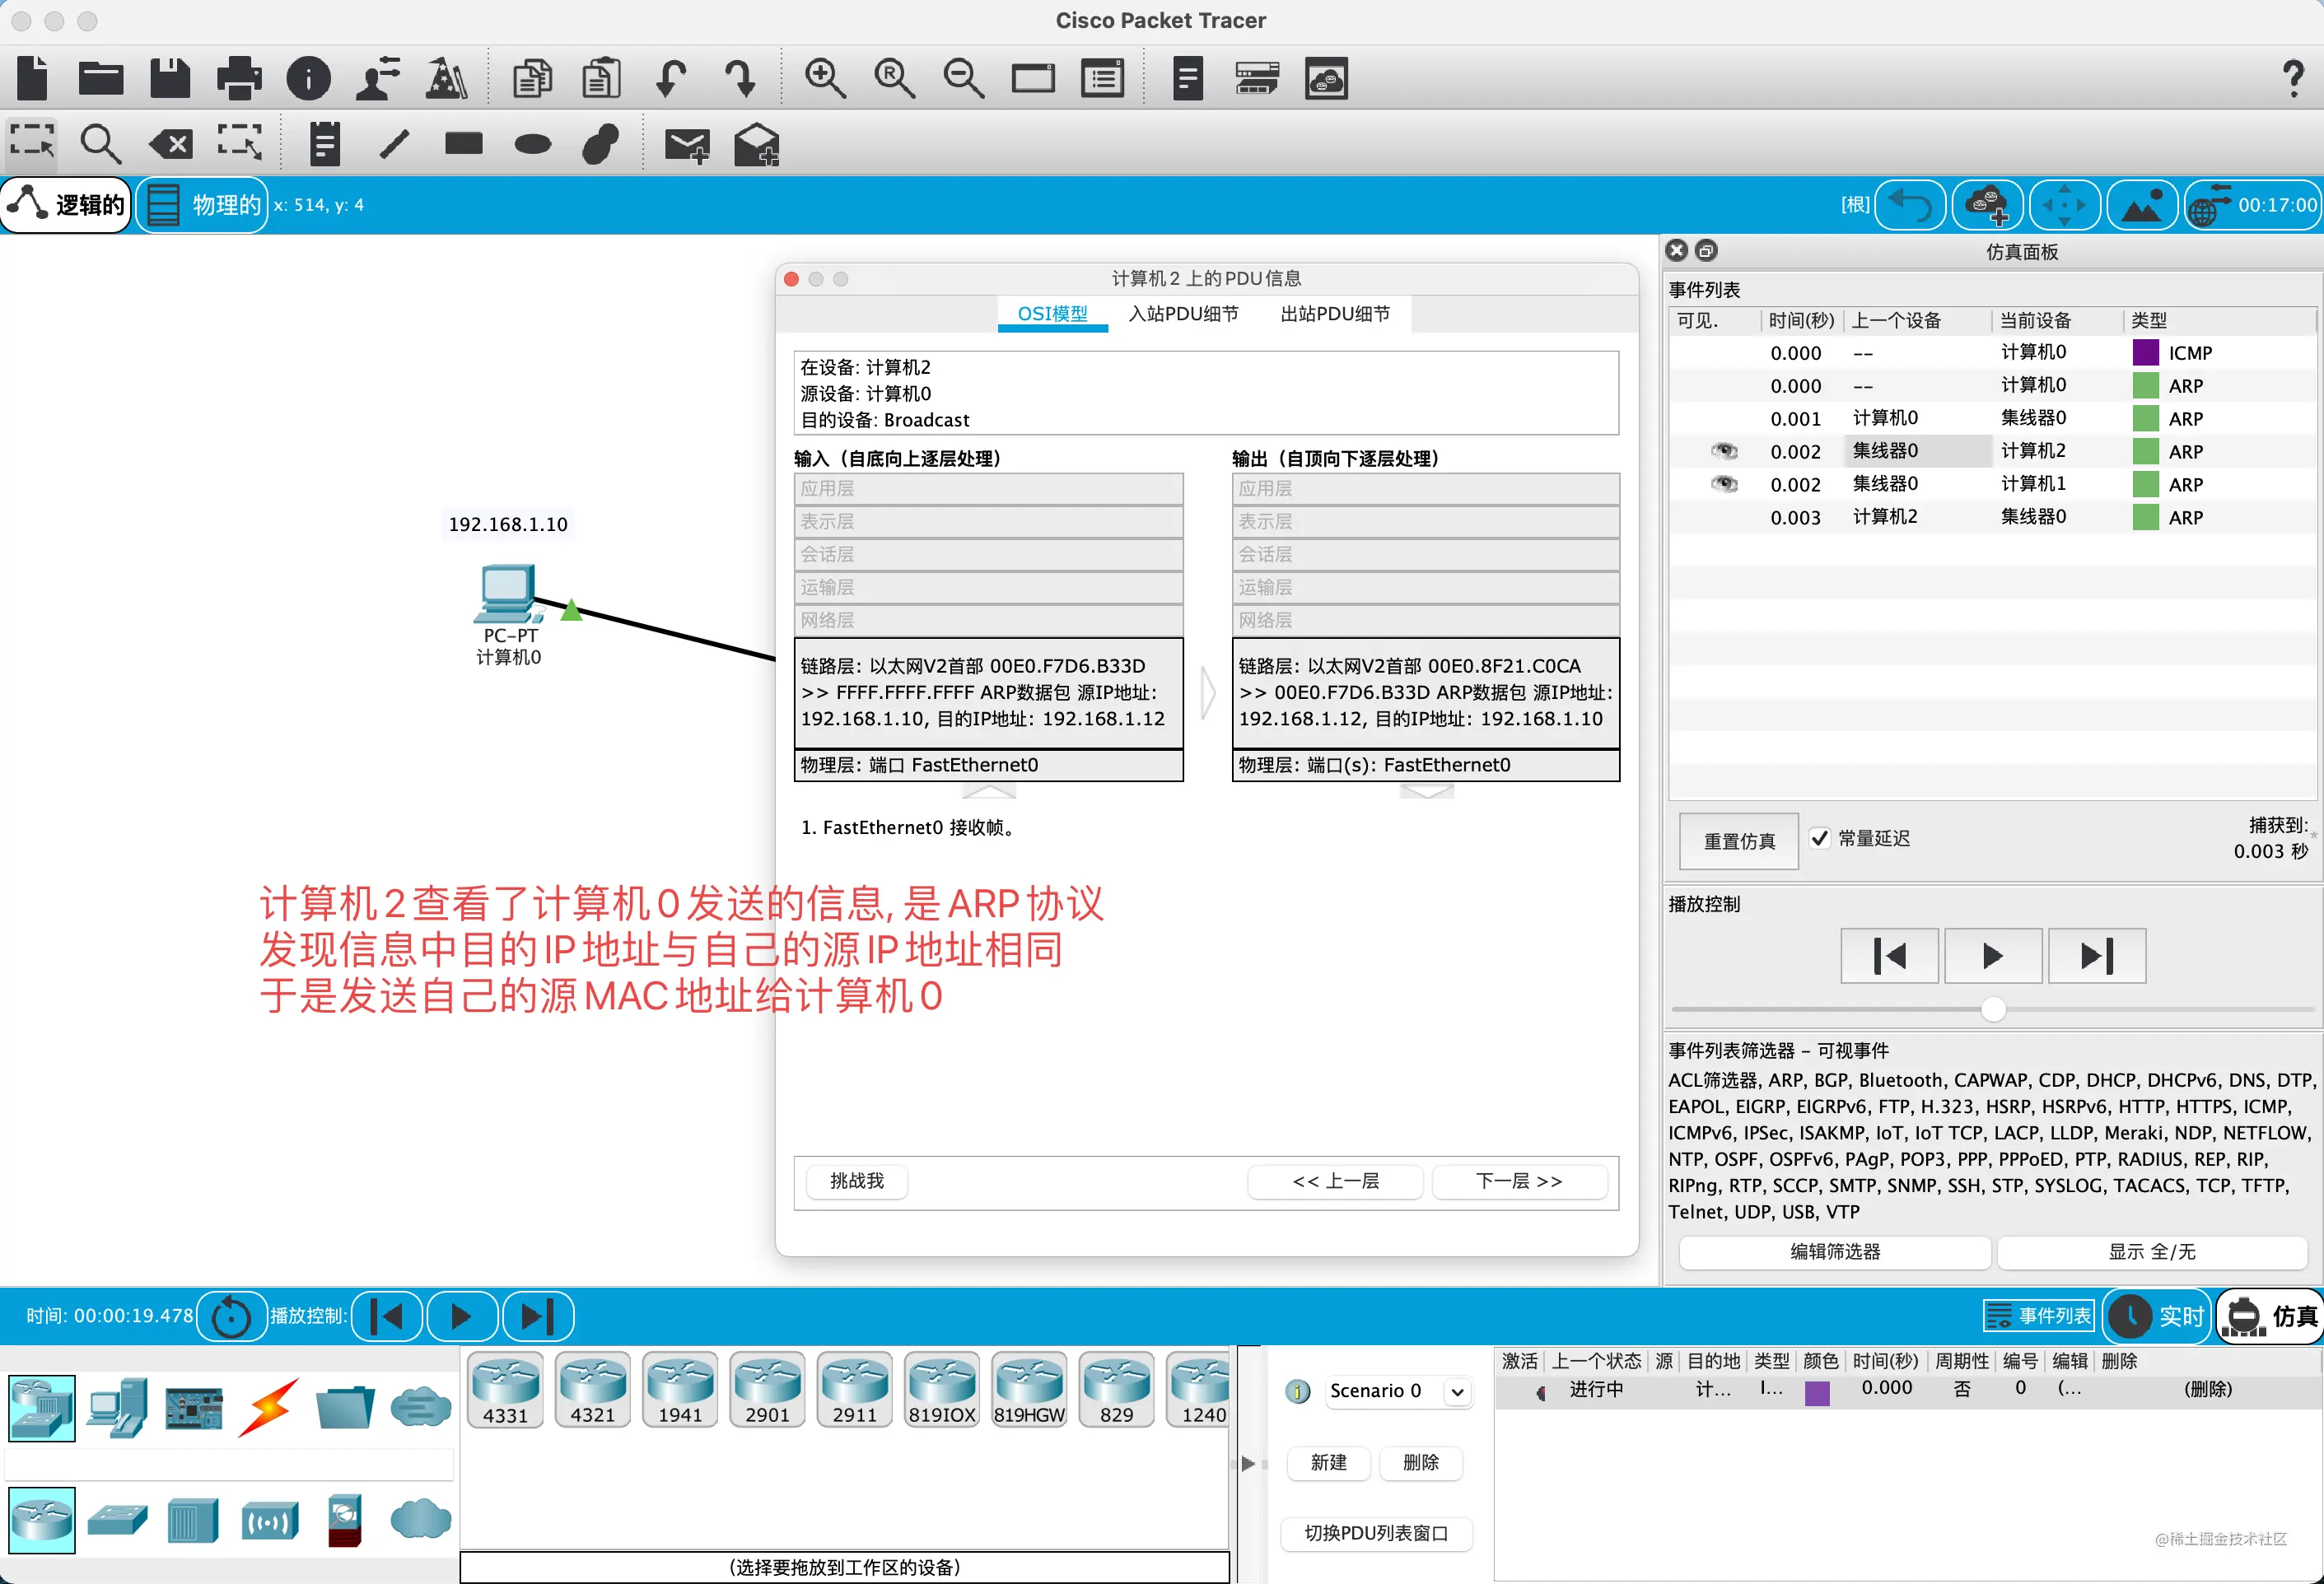This screenshot has height=1584, width=2324.
Task: Click the Zoom Out magnifier icon
Action: click(963, 78)
